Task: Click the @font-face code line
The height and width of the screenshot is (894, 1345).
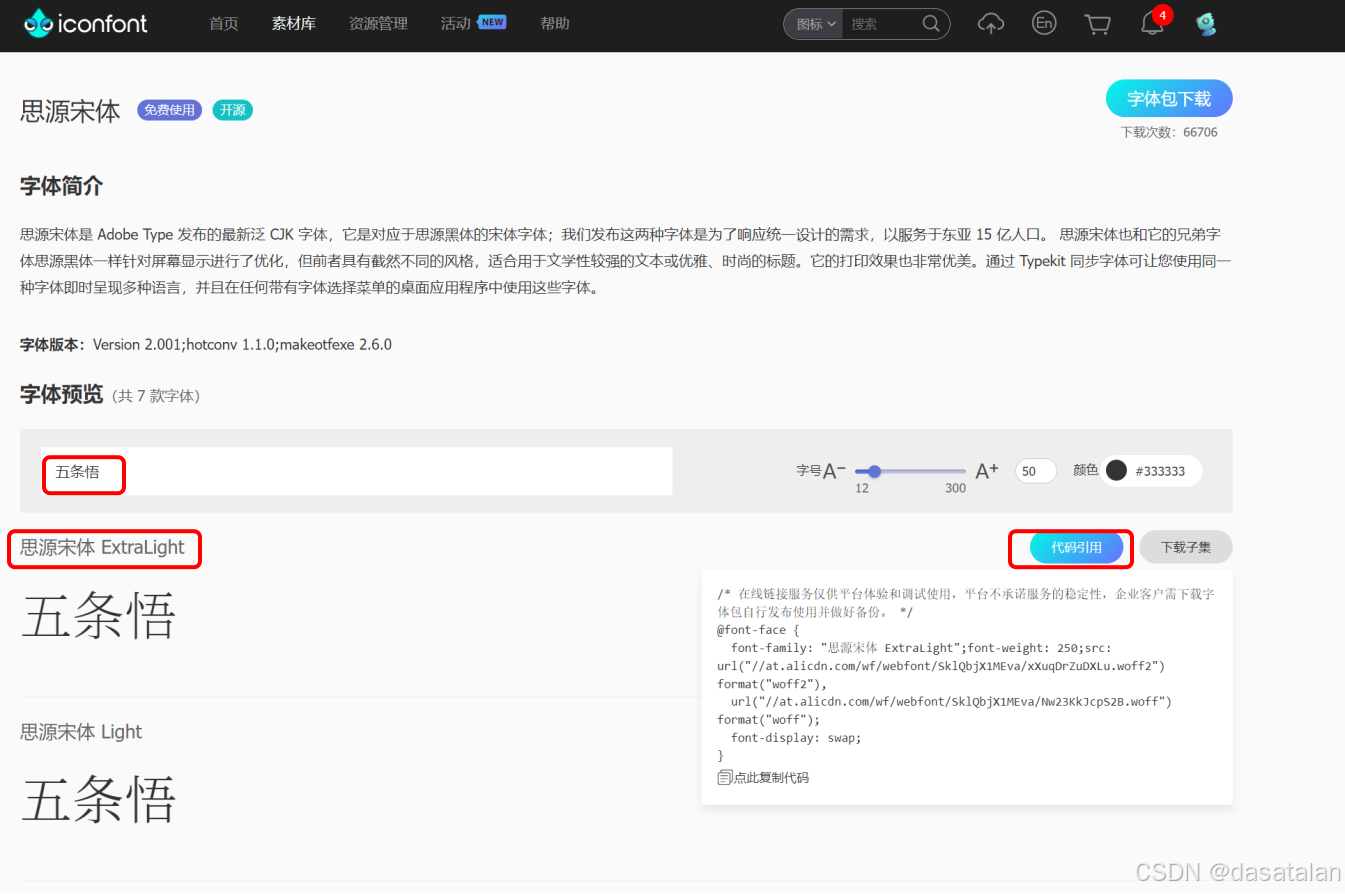Action: [x=758, y=630]
